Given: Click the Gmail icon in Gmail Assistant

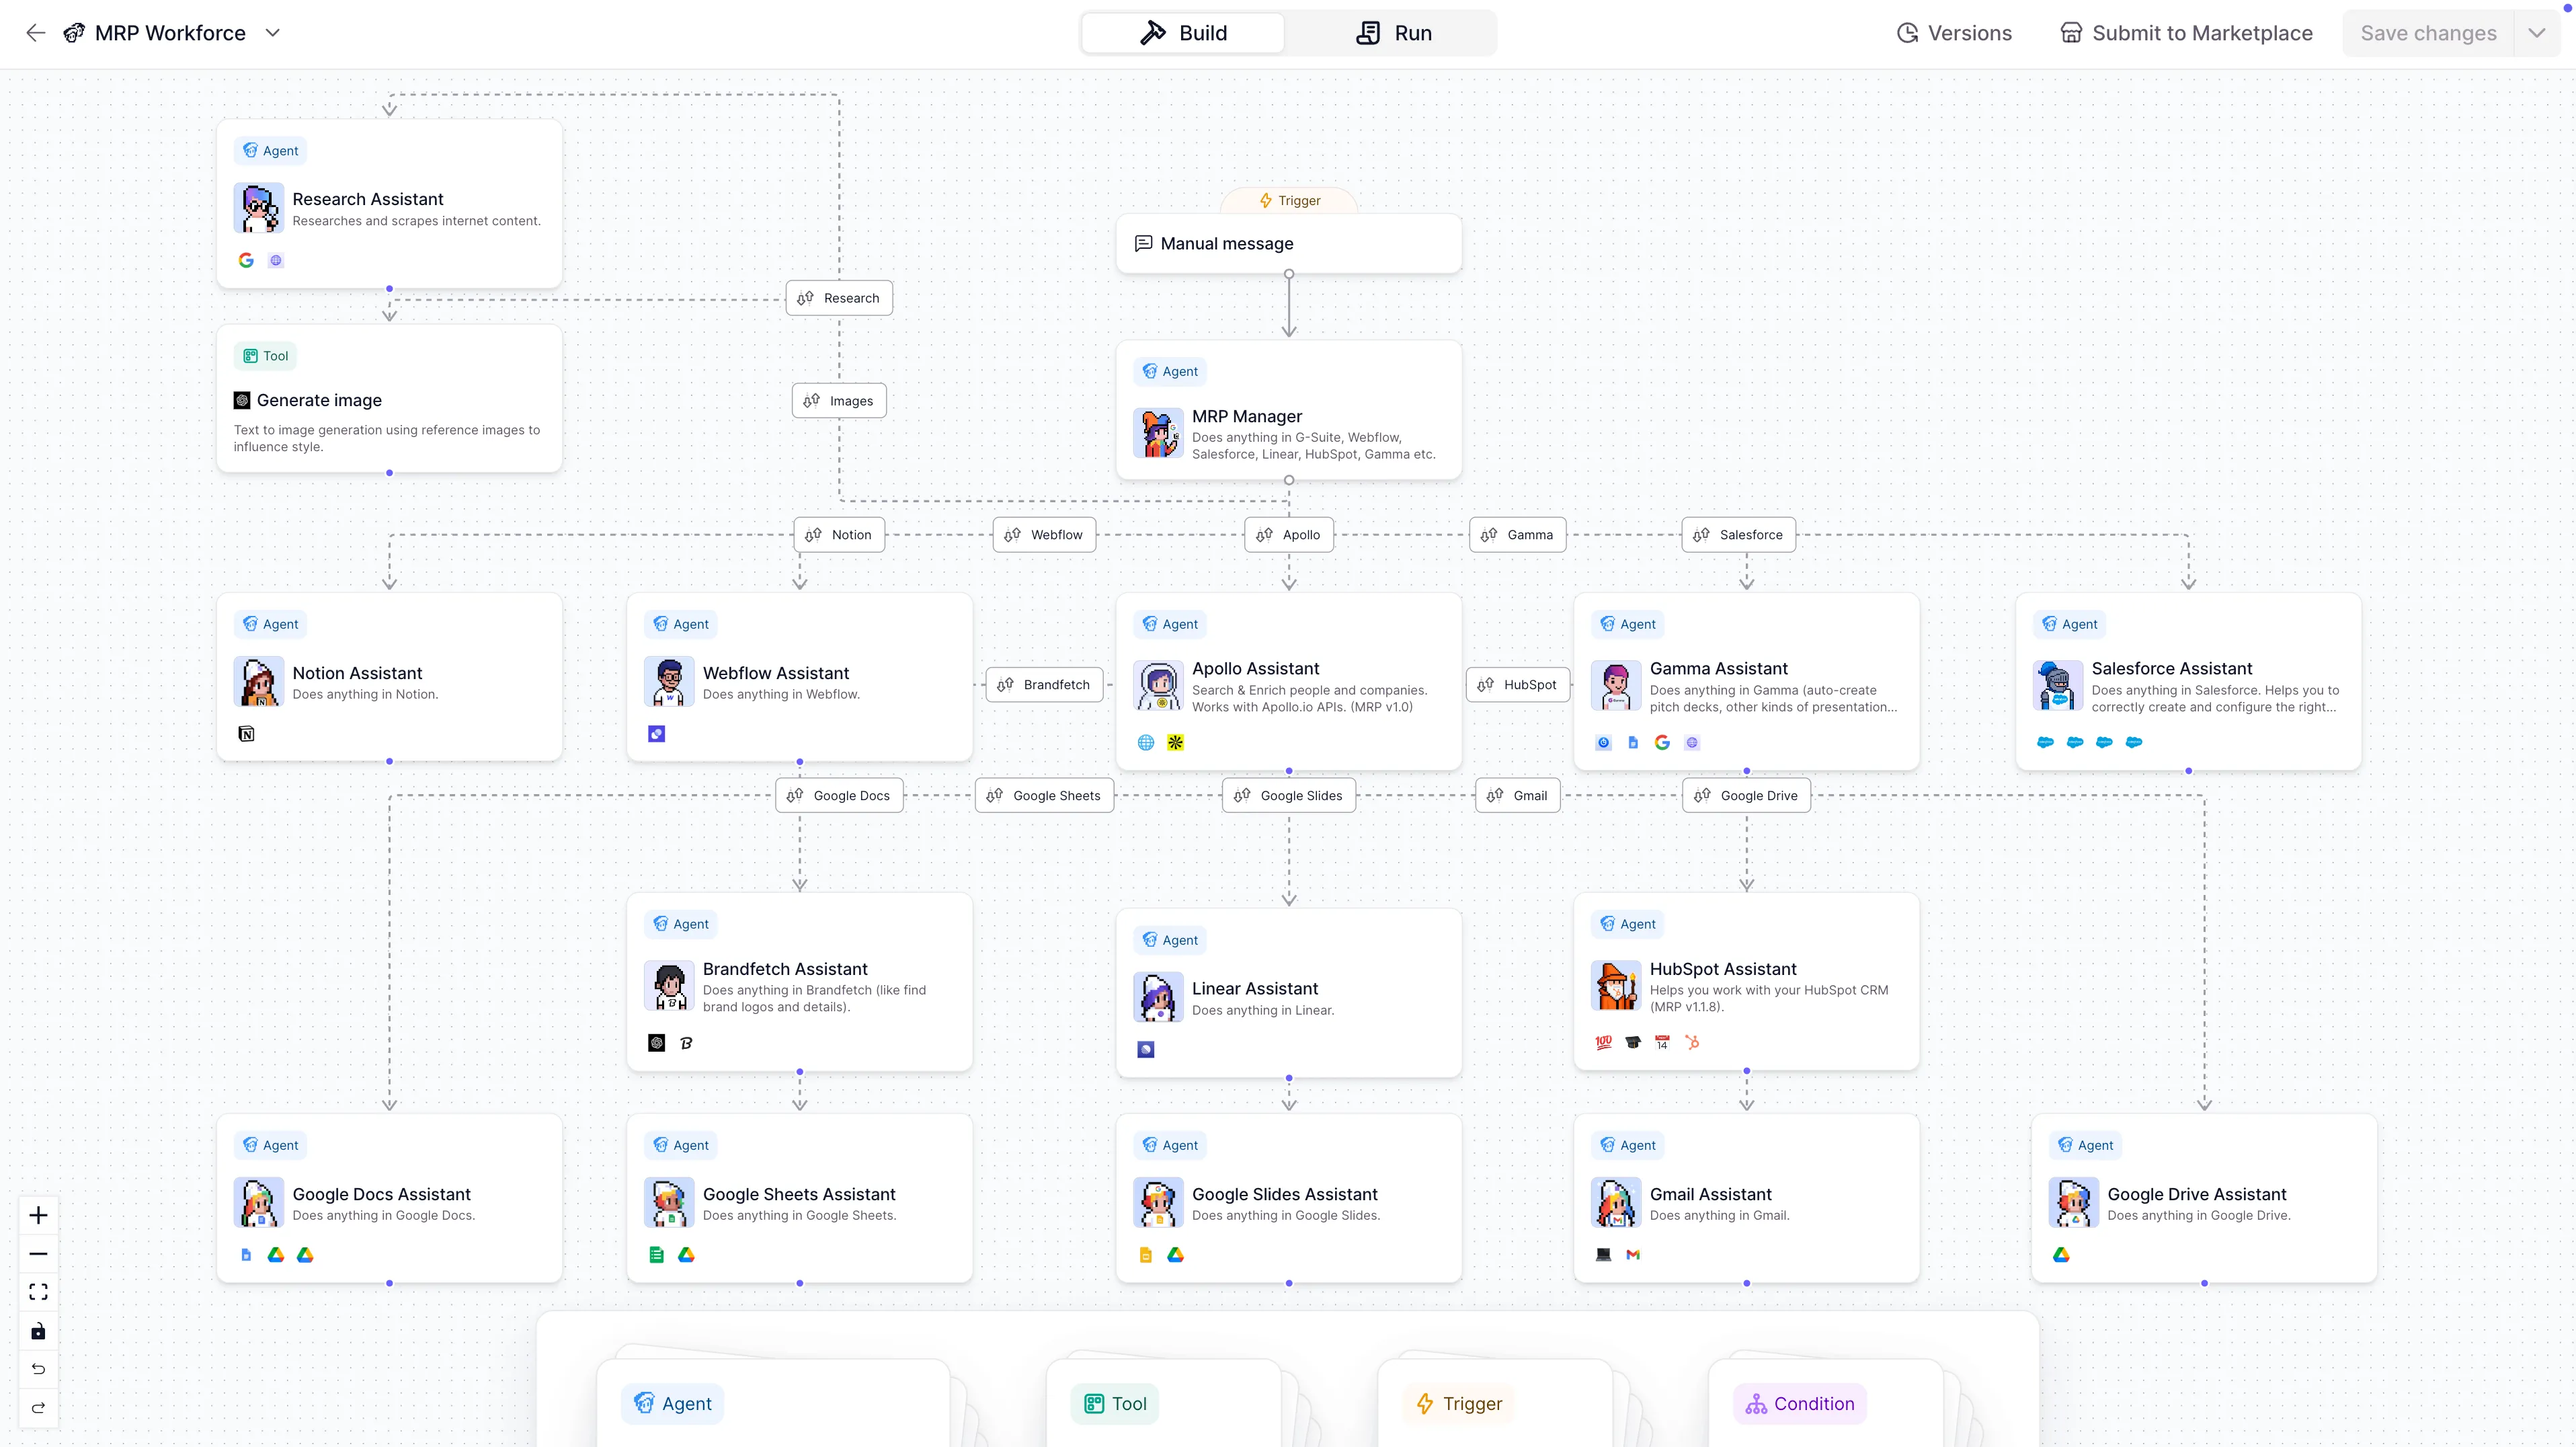Looking at the screenshot, I should pos(1633,1255).
